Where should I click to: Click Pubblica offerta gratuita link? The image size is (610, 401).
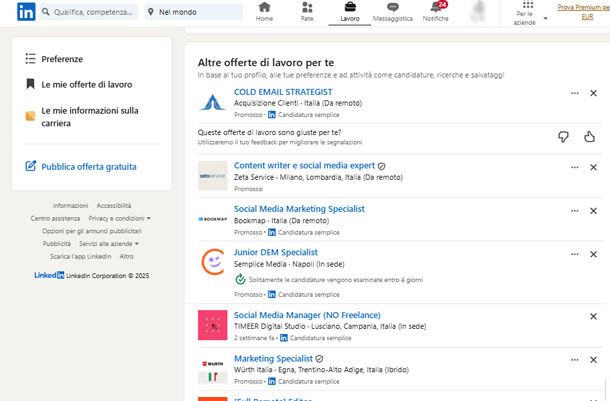pyautogui.click(x=81, y=166)
